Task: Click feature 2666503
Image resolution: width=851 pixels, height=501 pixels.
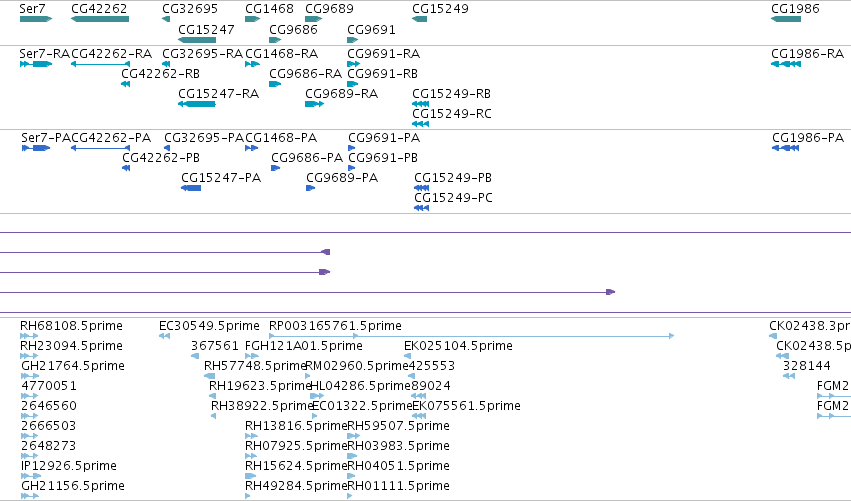Action: click(x=30, y=436)
